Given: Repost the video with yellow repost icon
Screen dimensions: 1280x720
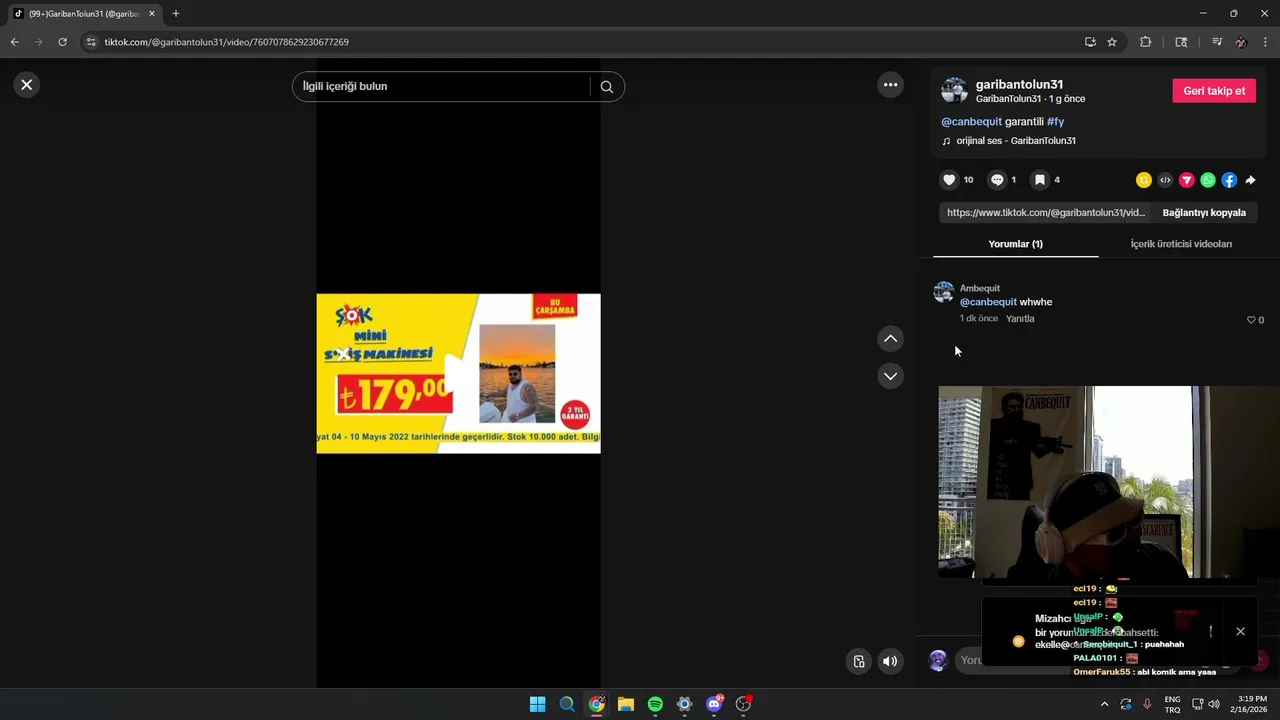Looking at the screenshot, I should pyautogui.click(x=1144, y=180).
